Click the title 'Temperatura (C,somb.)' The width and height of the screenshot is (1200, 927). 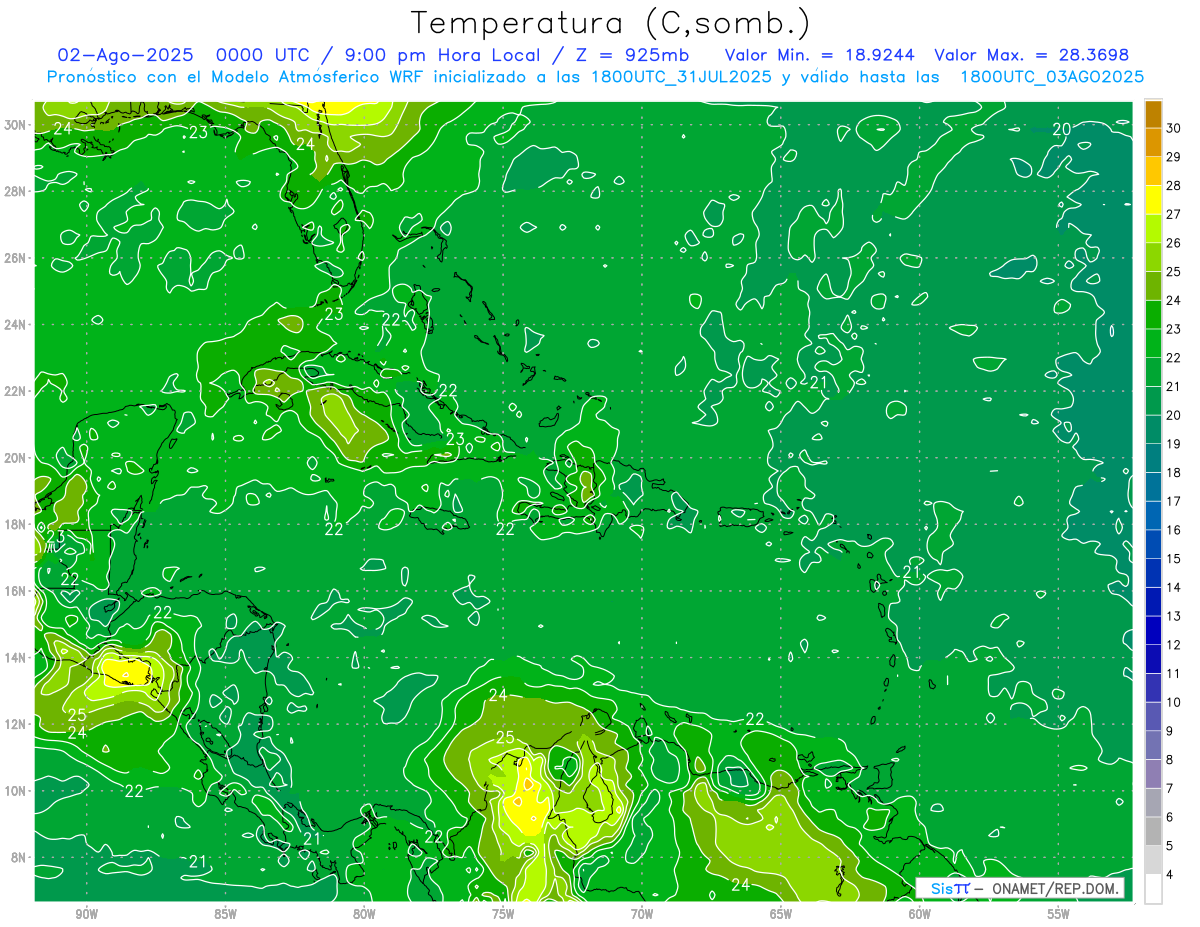611,22
